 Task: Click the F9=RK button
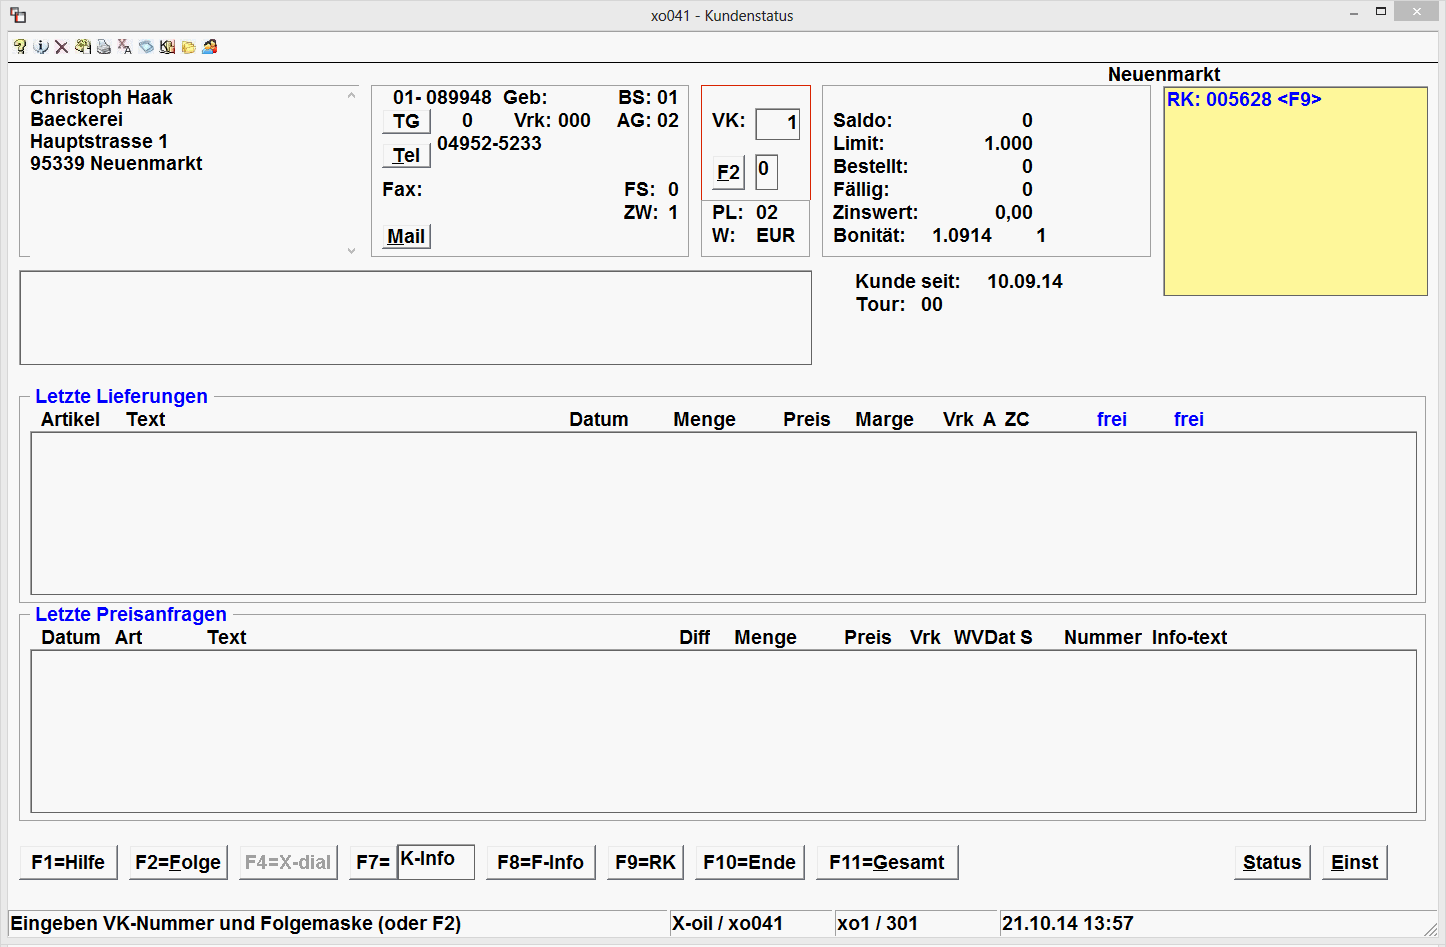tap(645, 862)
